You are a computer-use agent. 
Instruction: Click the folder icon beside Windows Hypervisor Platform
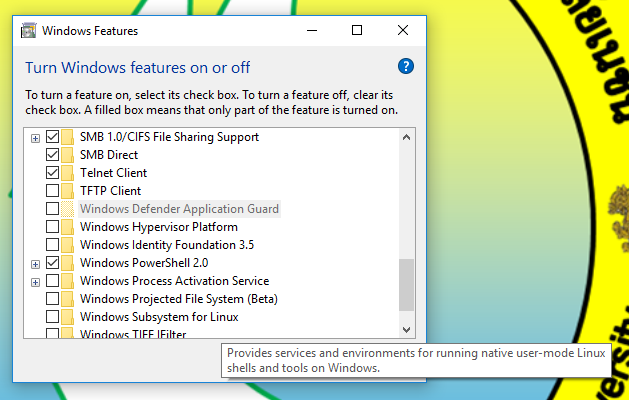point(68,227)
